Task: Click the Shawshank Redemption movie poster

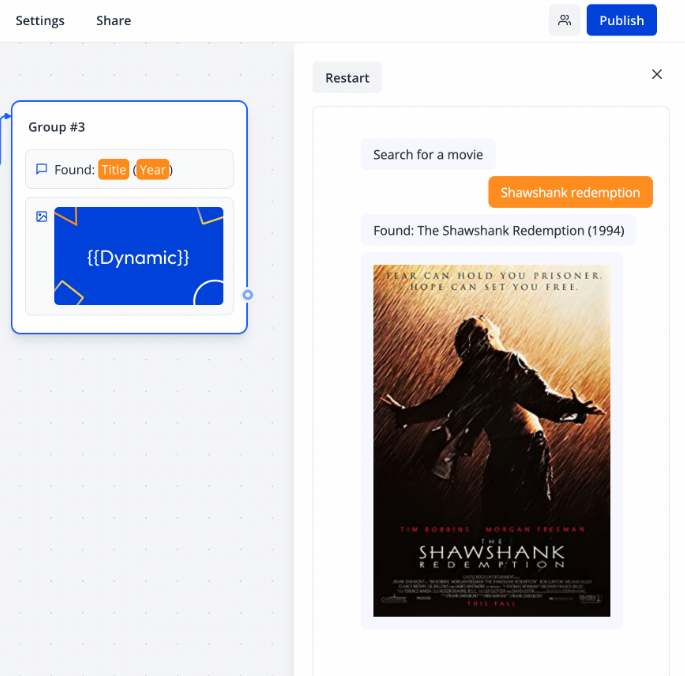Action: 491,440
